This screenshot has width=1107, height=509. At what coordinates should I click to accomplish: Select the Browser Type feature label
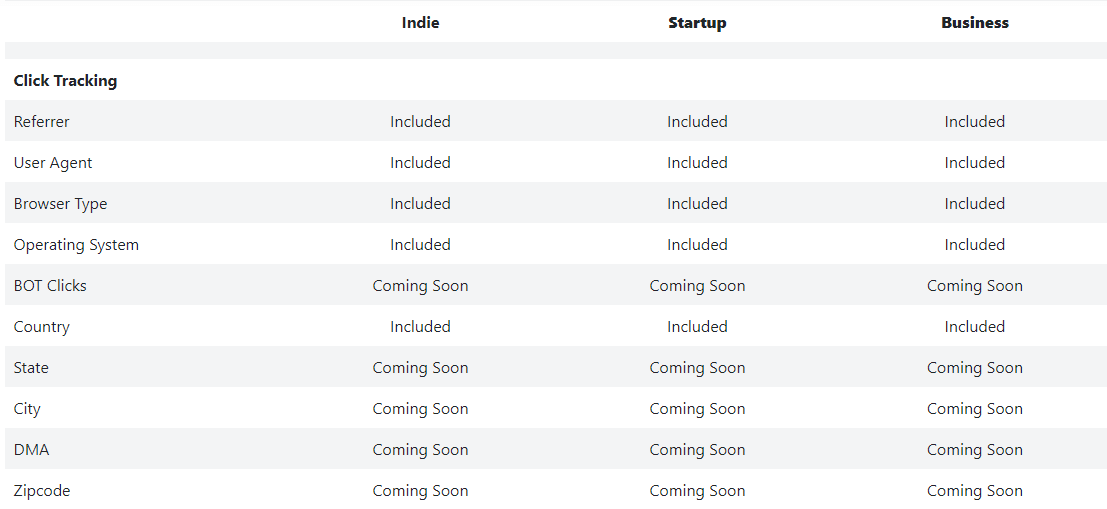[x=61, y=203]
